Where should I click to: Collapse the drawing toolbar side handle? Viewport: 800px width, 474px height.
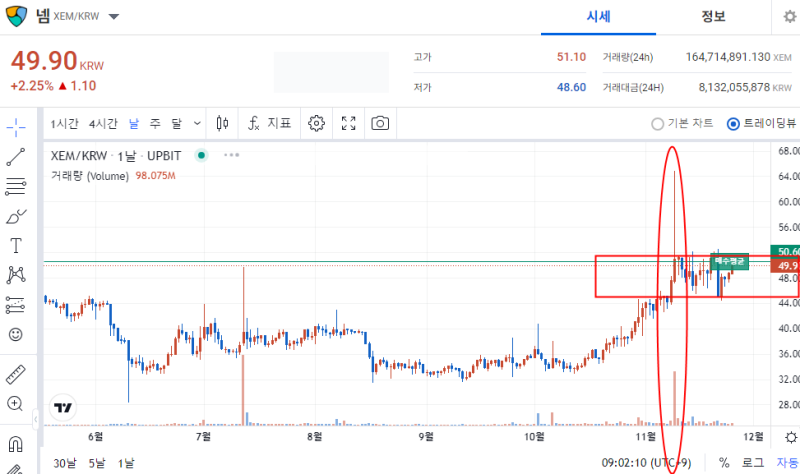click(36, 419)
